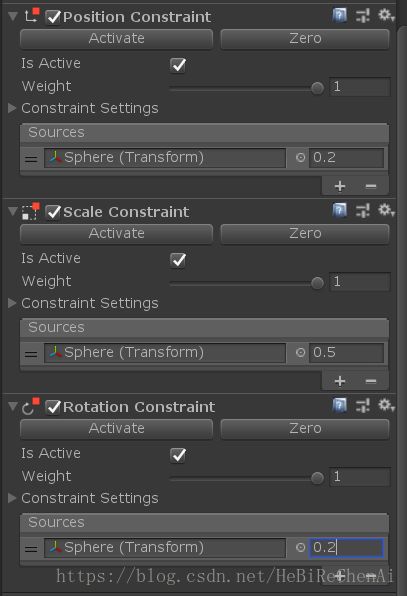
Task: Uncheck Is Active under Scale Constraint
Action: click(x=178, y=260)
